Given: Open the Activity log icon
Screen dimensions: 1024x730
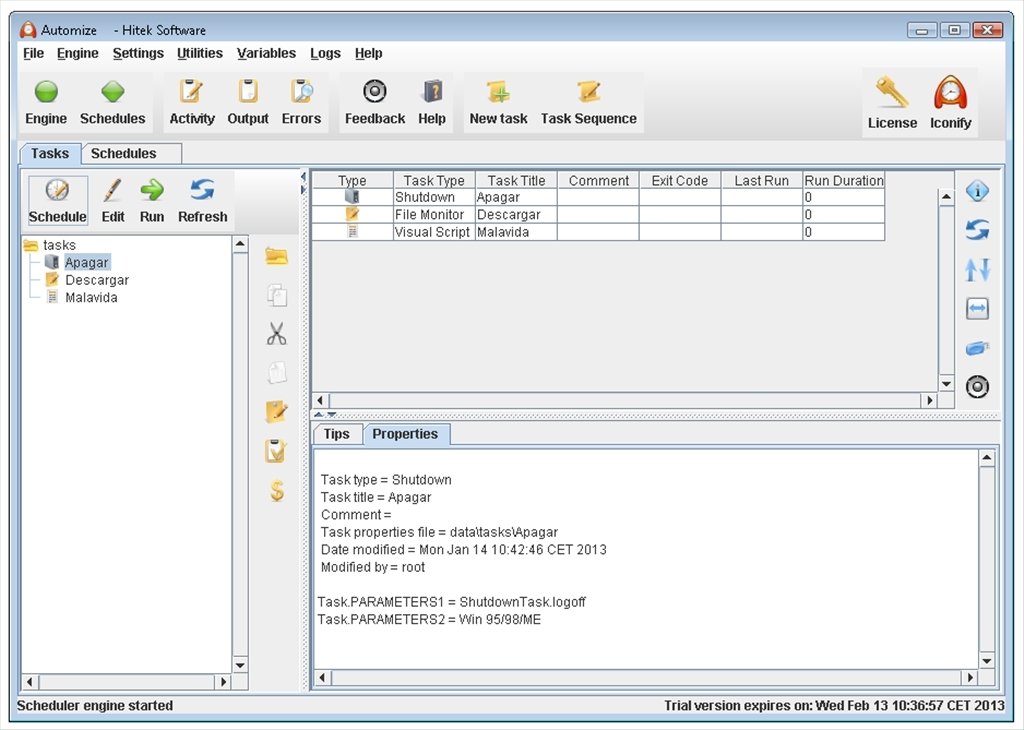Looking at the screenshot, I should pyautogui.click(x=191, y=92).
